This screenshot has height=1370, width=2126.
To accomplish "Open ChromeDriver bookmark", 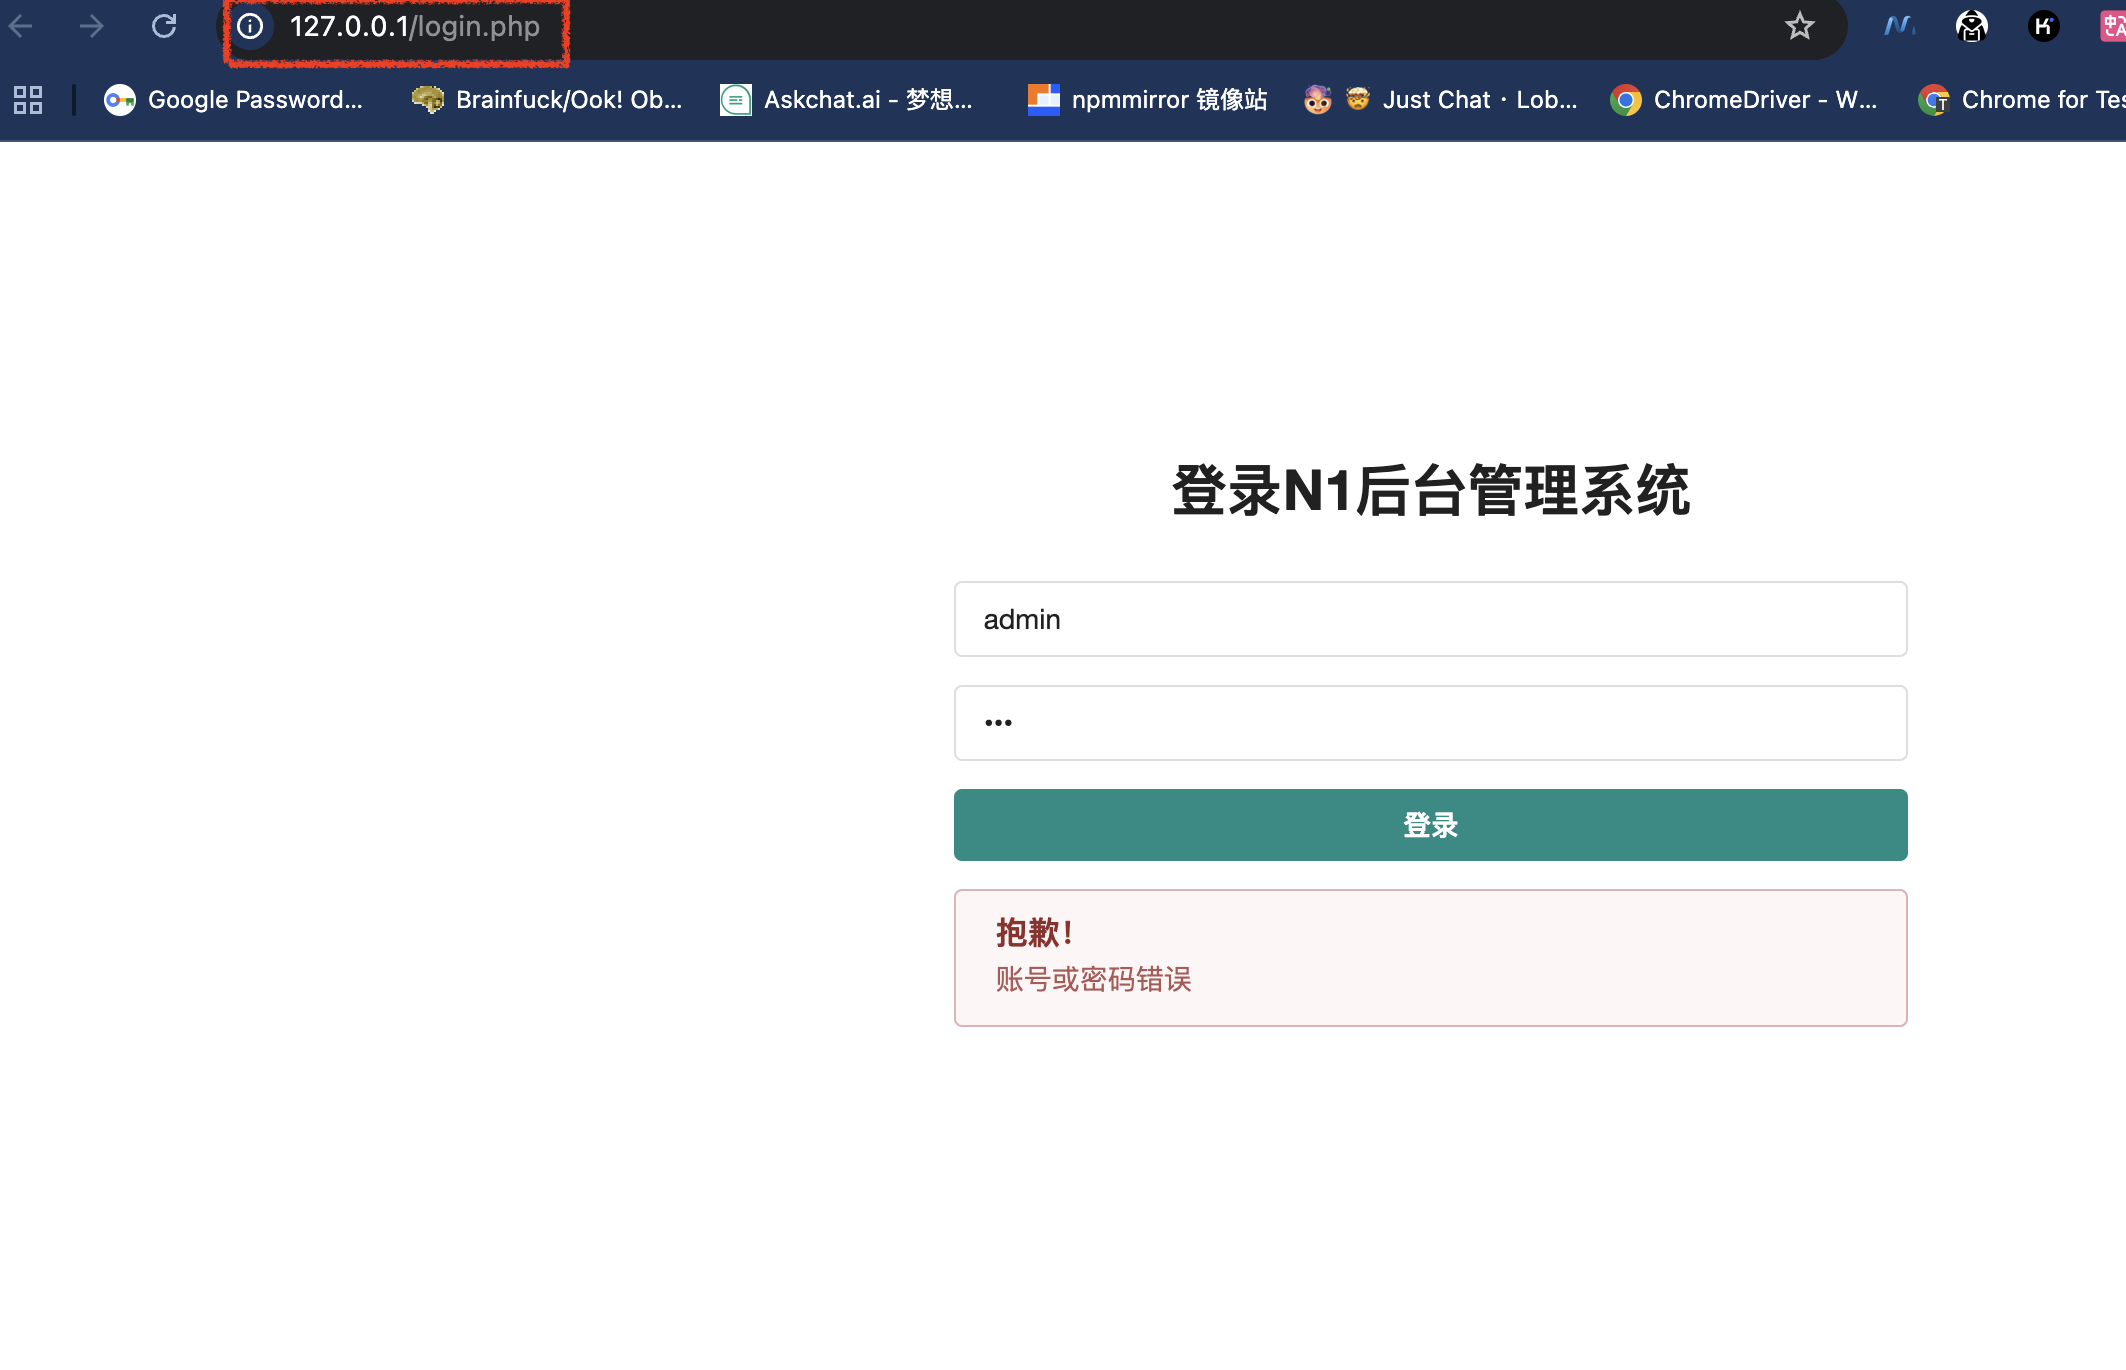I will [1744, 100].
